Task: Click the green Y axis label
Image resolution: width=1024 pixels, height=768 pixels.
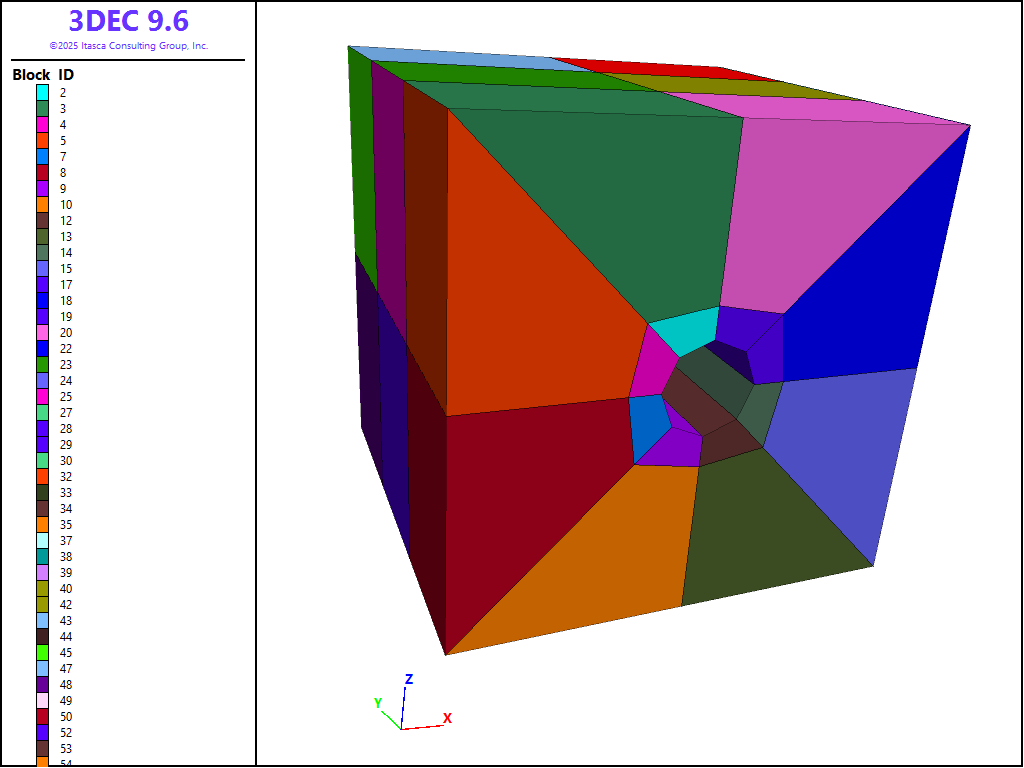Action: pyautogui.click(x=378, y=703)
